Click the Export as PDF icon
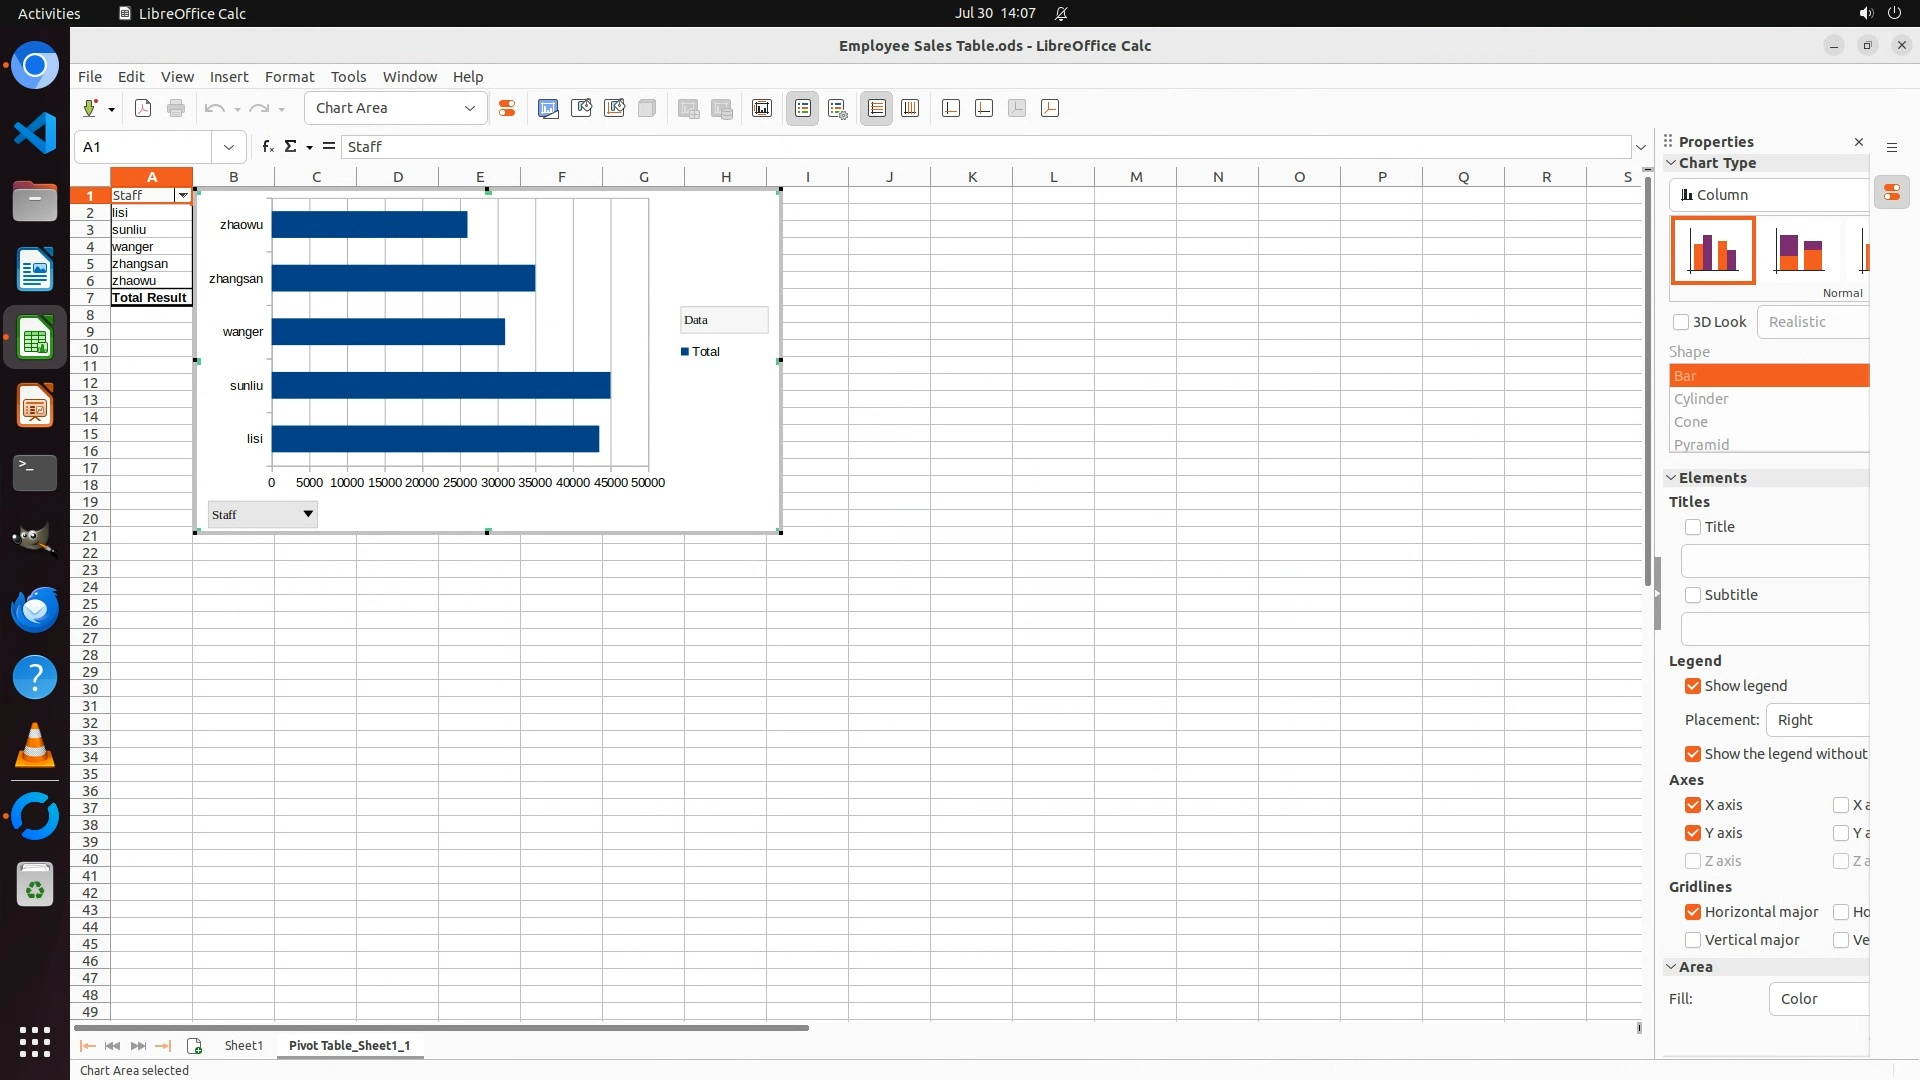The width and height of the screenshot is (1920, 1080). [143, 109]
